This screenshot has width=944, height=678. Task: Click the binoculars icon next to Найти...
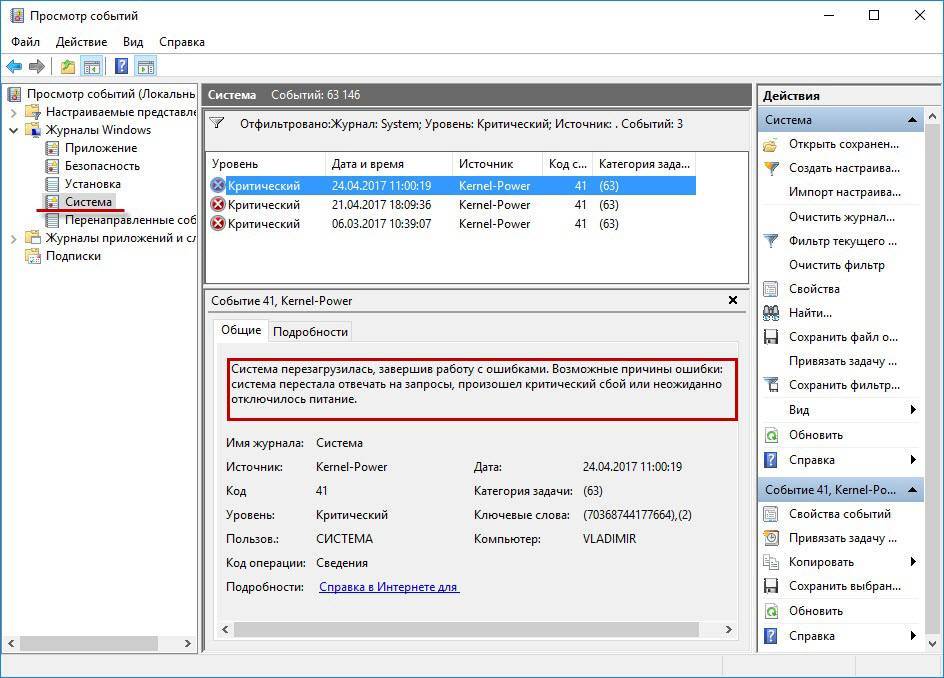(x=771, y=313)
